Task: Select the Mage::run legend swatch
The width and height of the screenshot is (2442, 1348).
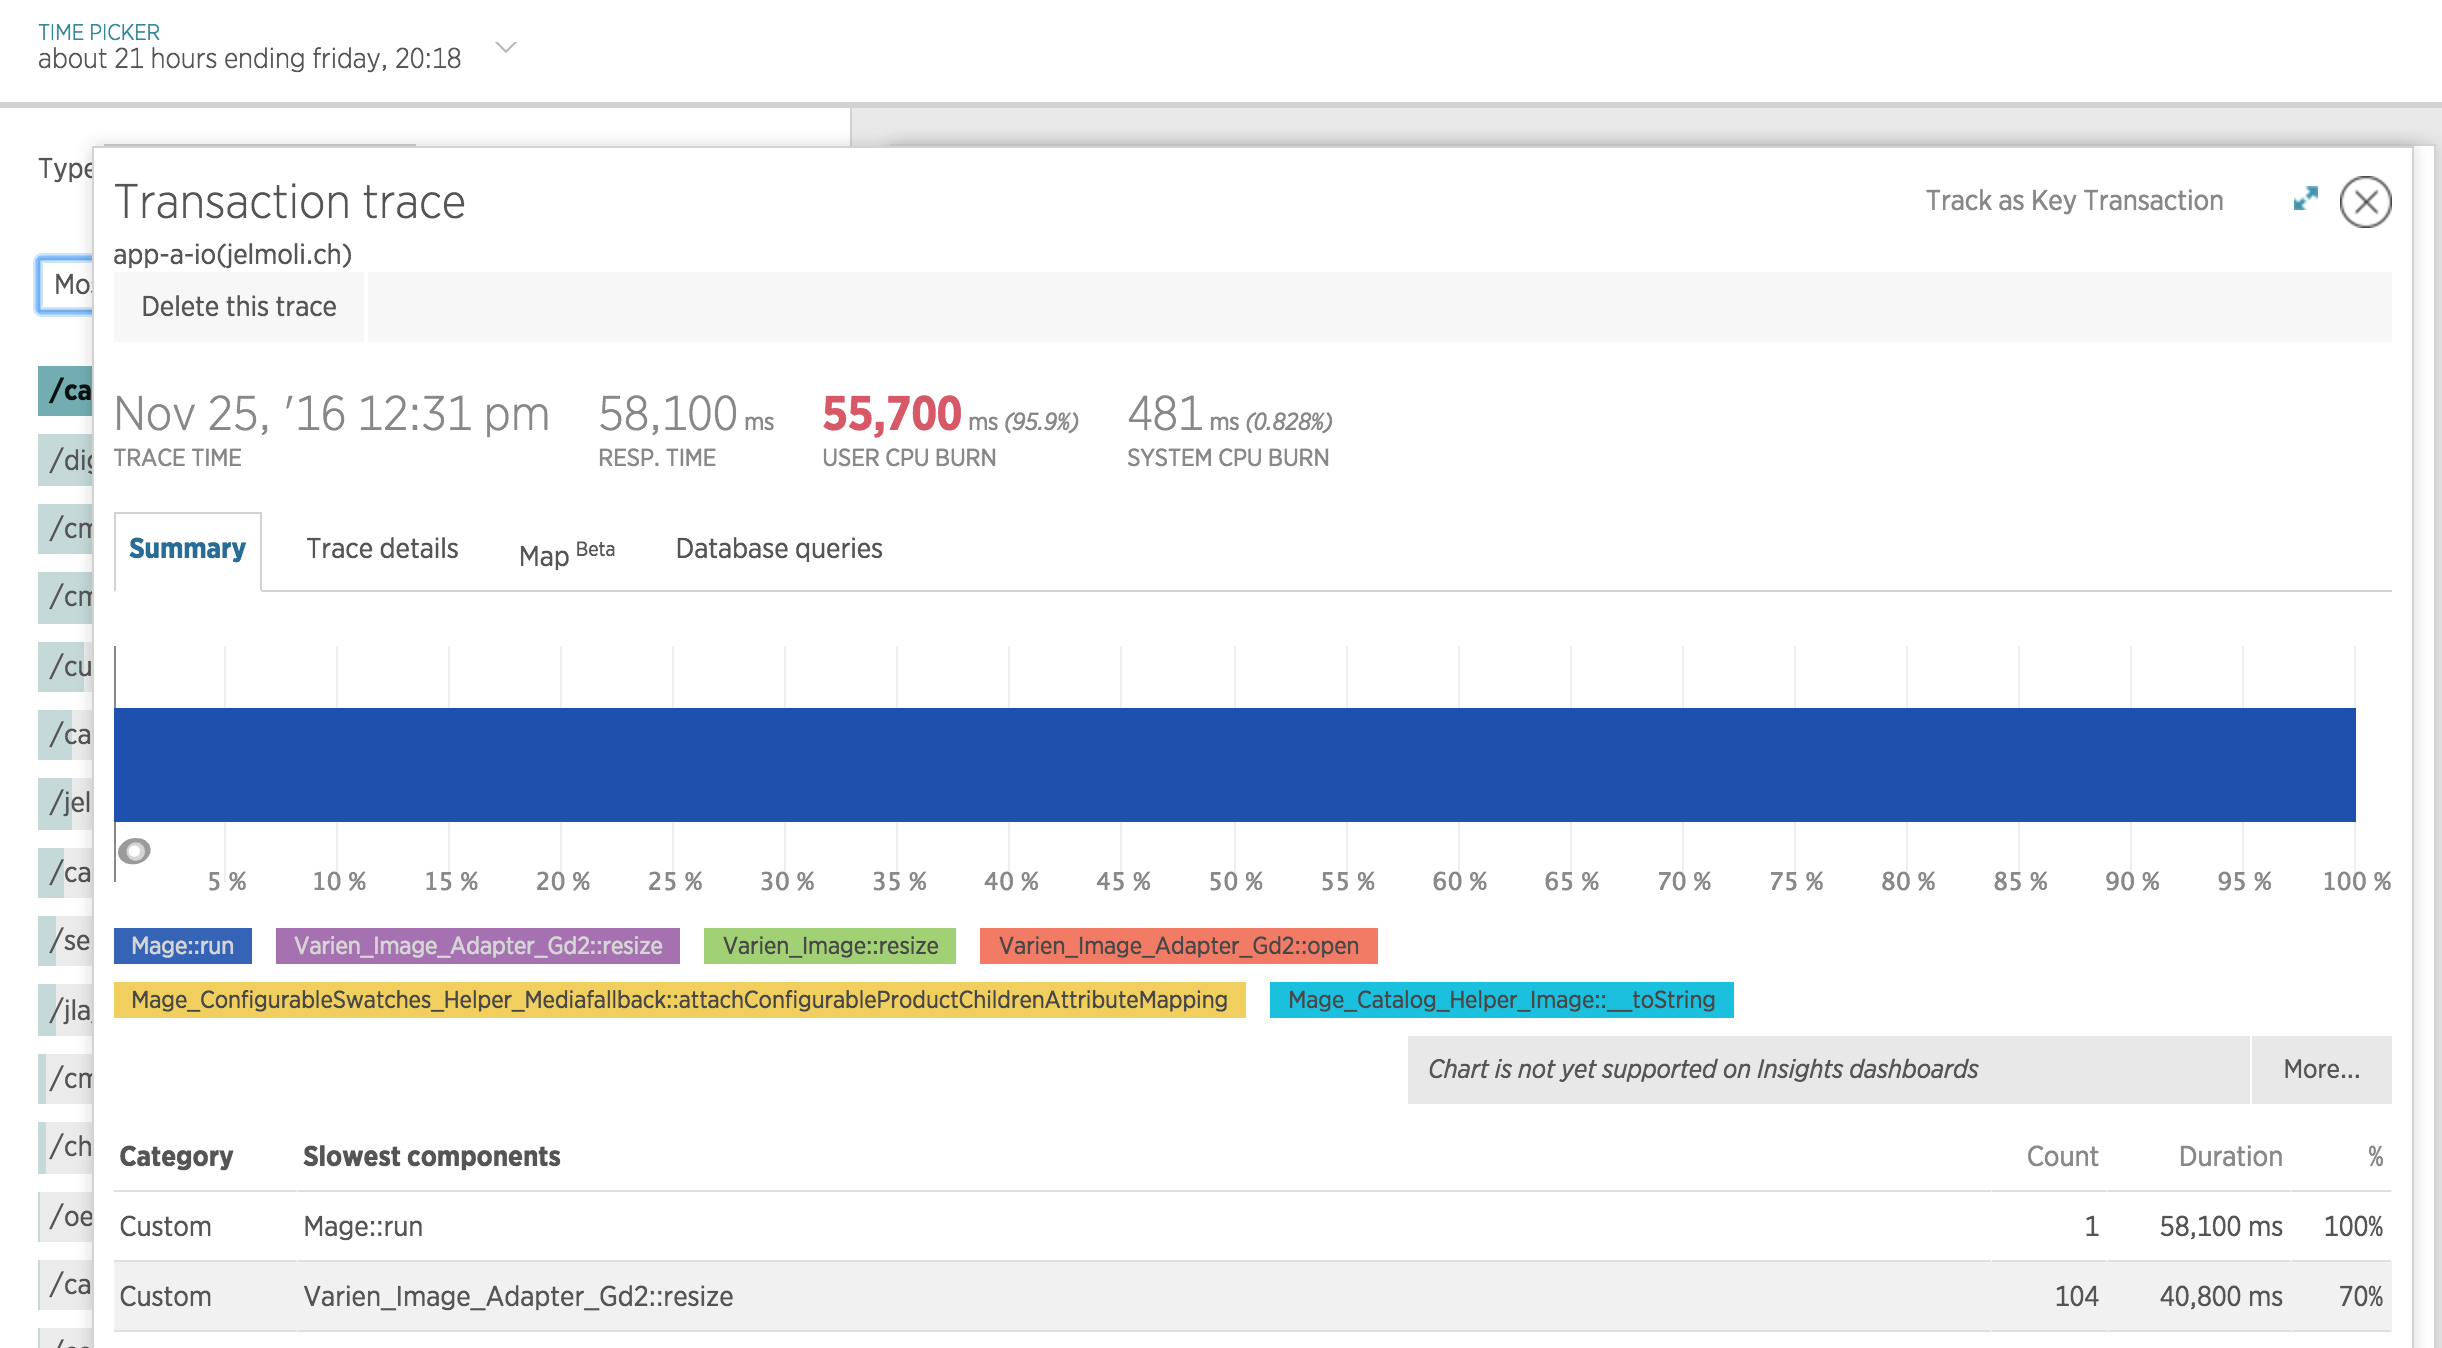Action: [183, 946]
